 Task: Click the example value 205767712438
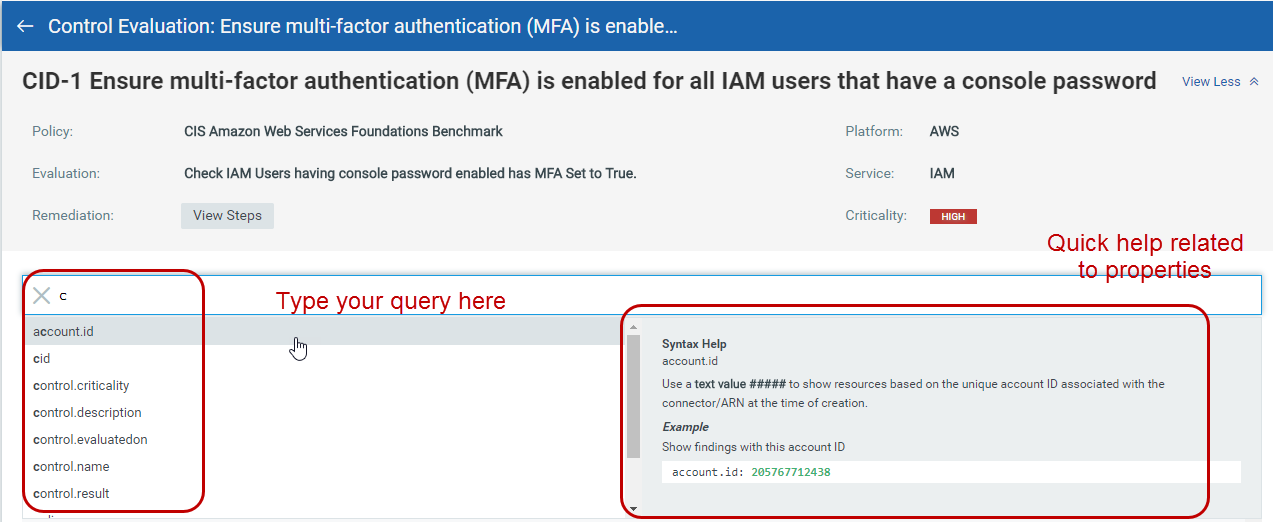pos(791,472)
